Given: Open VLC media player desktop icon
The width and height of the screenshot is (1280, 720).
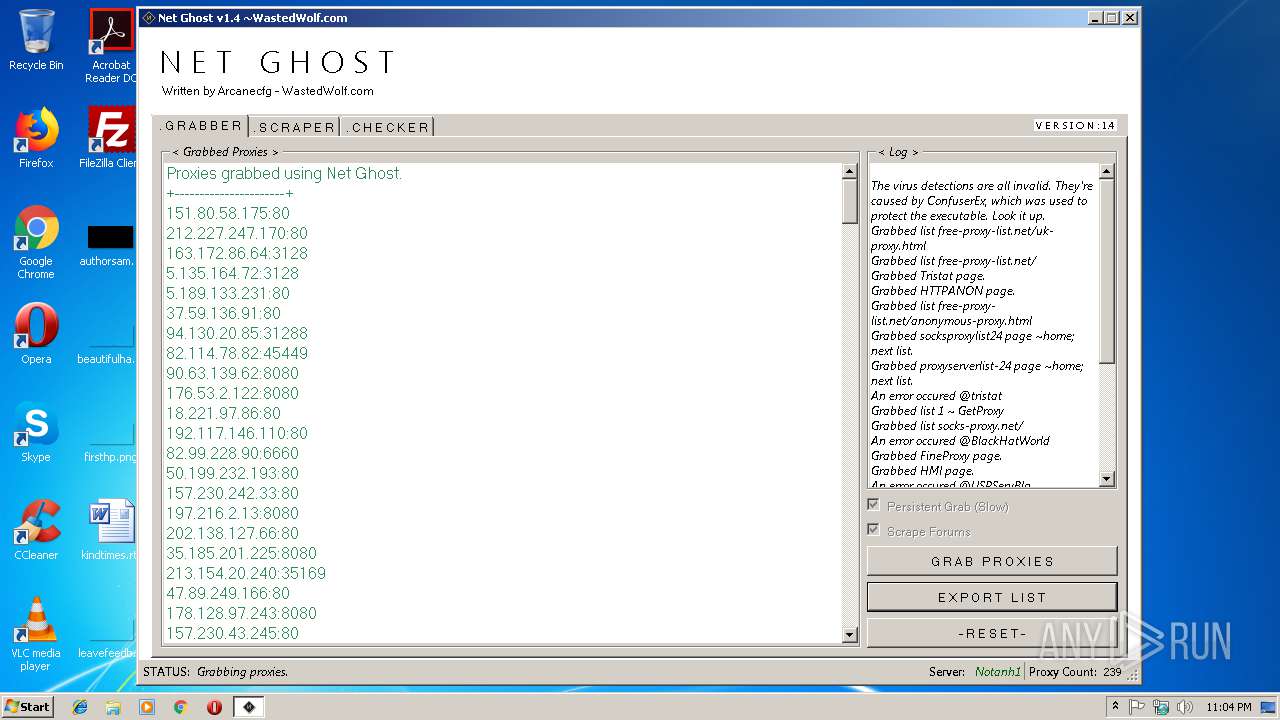Looking at the screenshot, I should 36,634.
